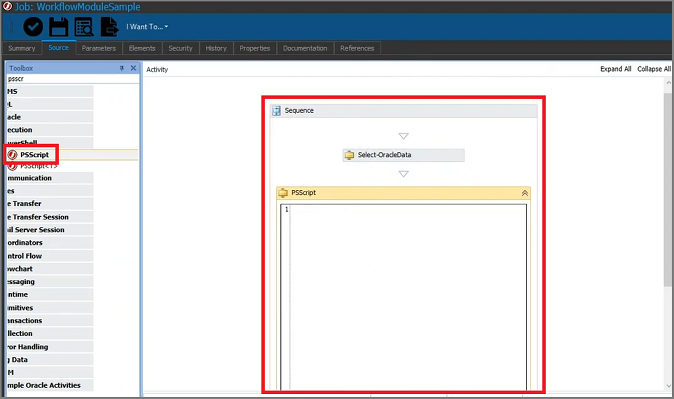Switch to the Properties tab
The width and height of the screenshot is (674, 399).
click(x=255, y=48)
